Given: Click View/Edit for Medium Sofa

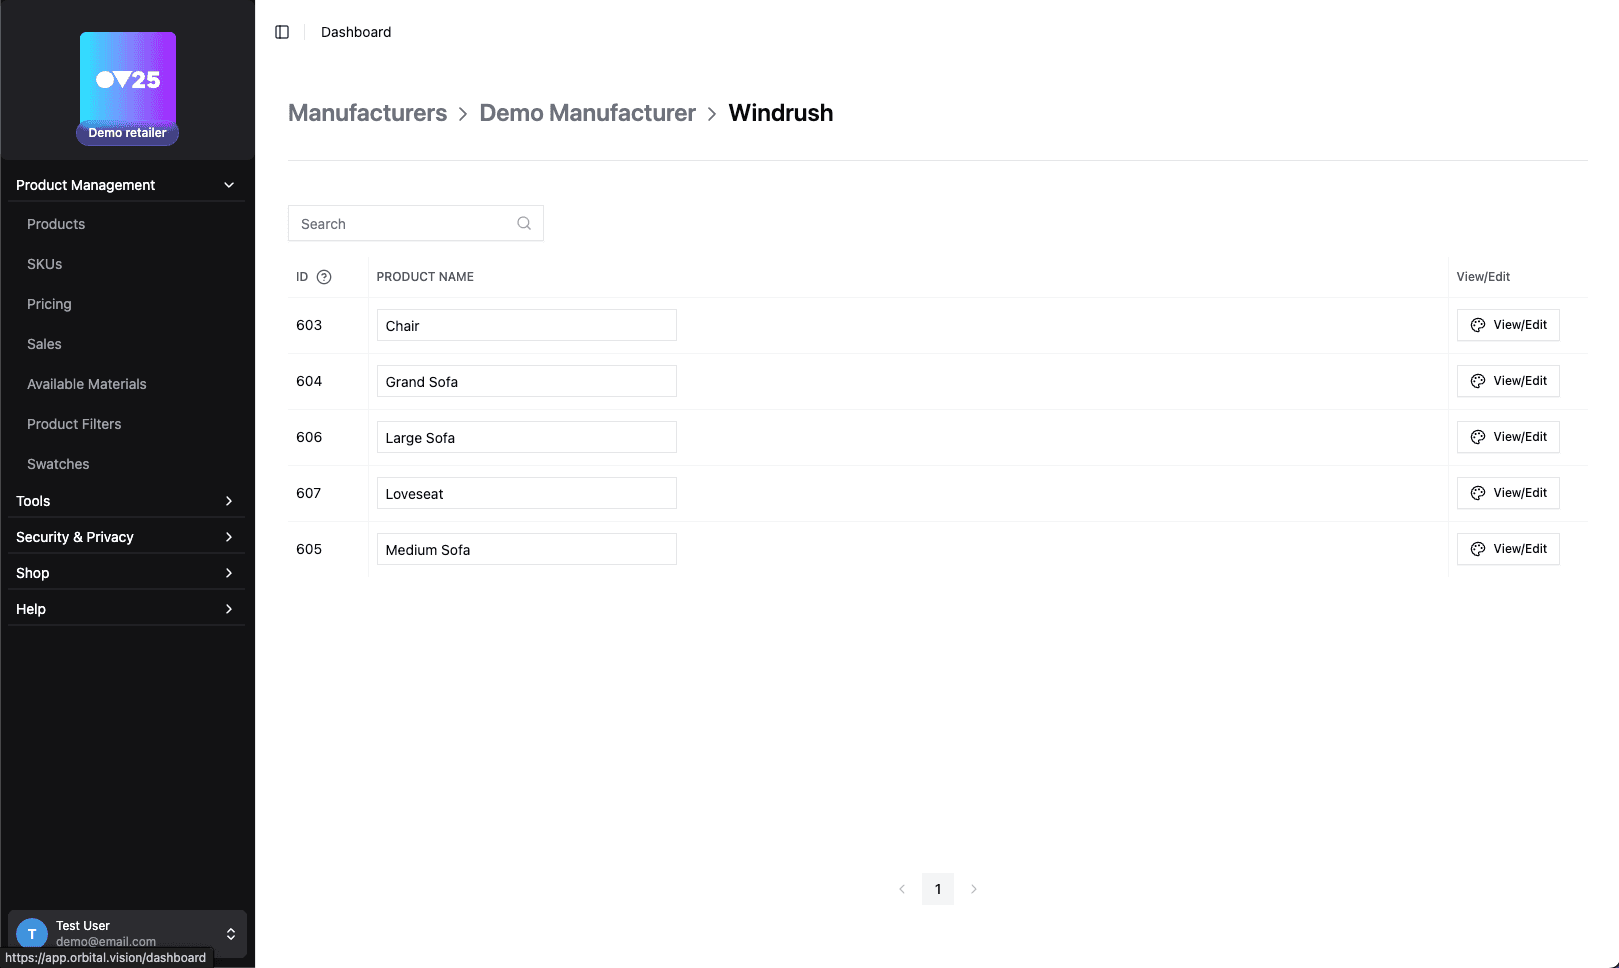Looking at the screenshot, I should tap(1508, 548).
